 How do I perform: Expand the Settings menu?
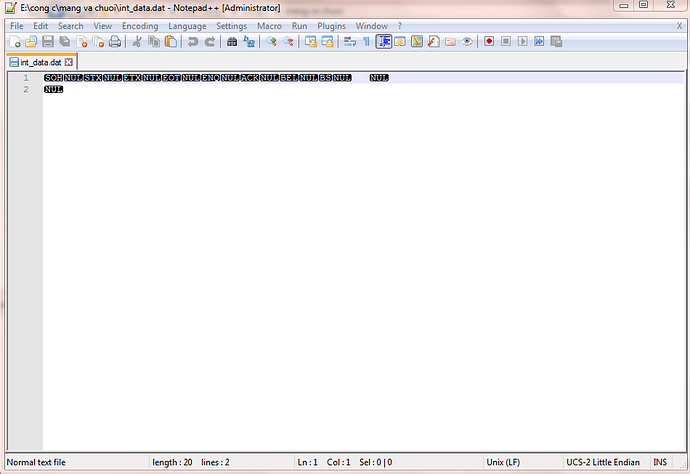231,25
